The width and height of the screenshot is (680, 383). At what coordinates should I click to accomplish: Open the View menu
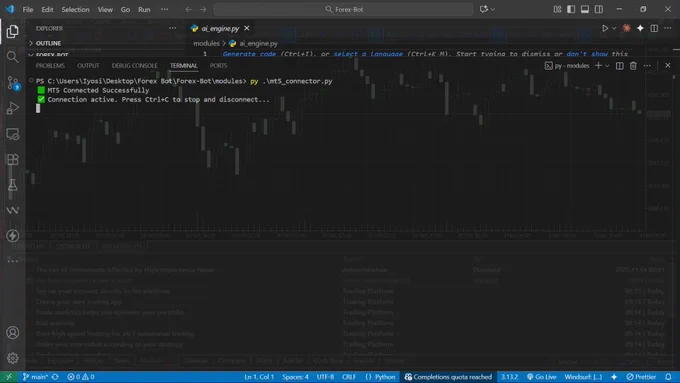(105, 9)
